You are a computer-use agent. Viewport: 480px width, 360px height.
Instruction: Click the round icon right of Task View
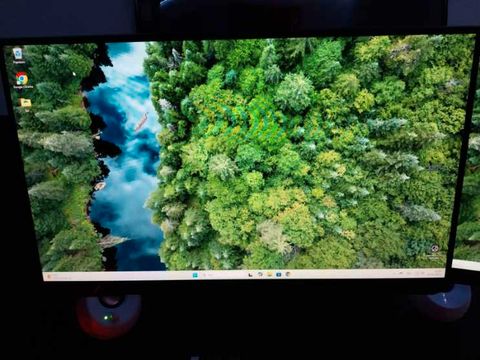point(260,274)
